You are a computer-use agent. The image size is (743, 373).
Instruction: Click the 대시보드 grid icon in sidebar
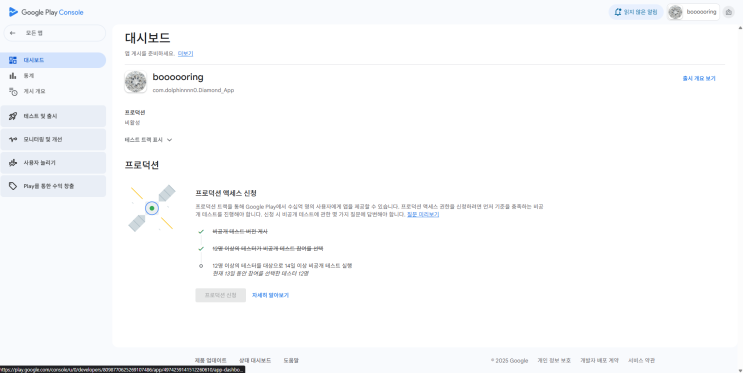point(13,60)
